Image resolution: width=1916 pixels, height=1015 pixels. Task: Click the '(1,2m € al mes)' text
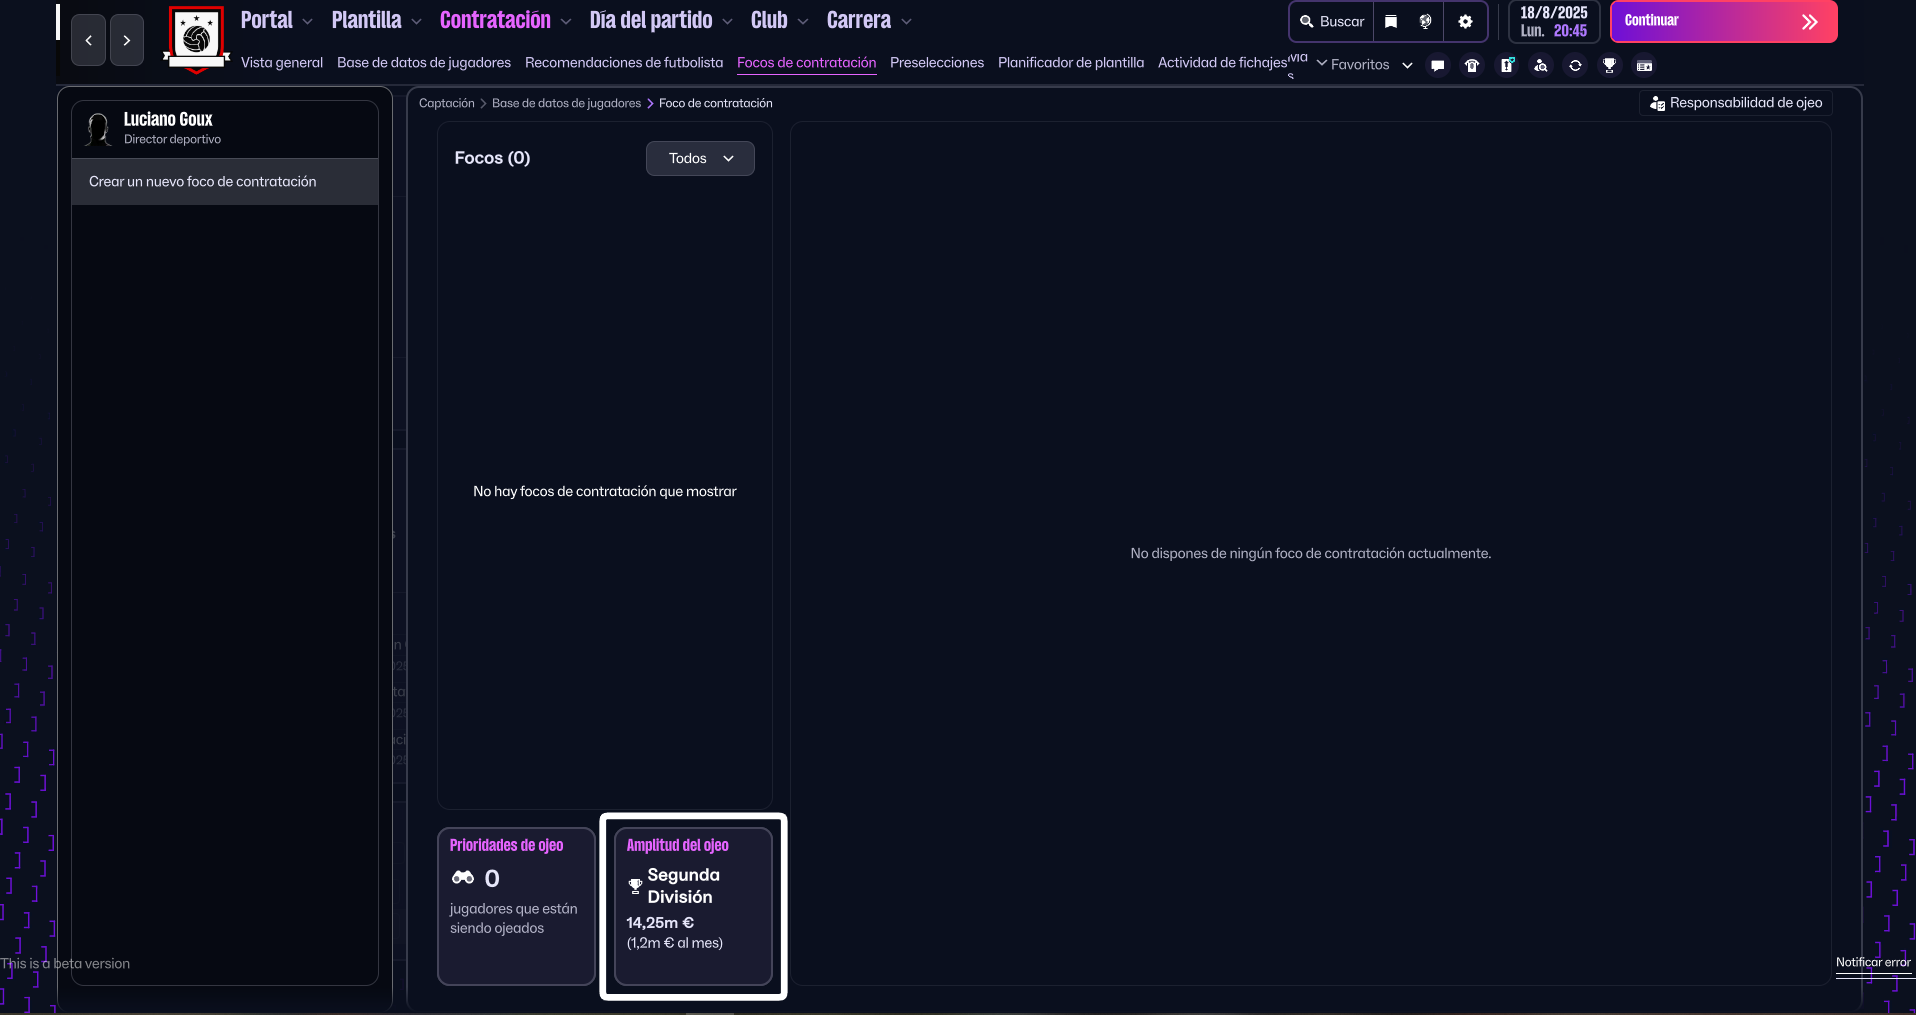[675, 943]
